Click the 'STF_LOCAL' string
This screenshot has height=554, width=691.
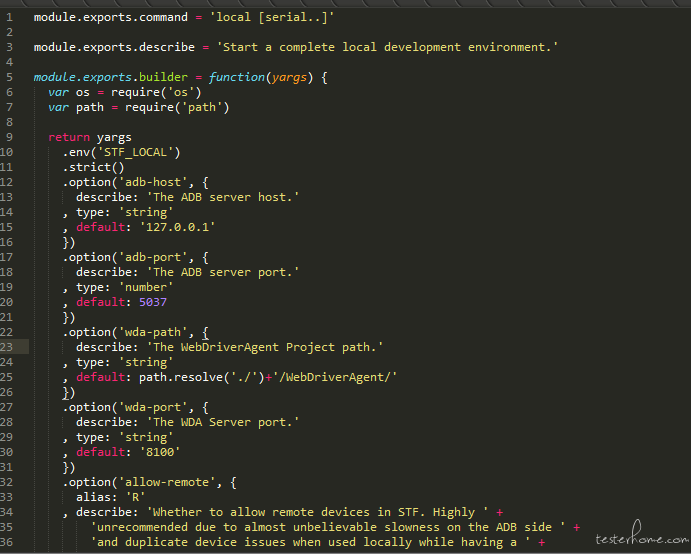(x=135, y=152)
